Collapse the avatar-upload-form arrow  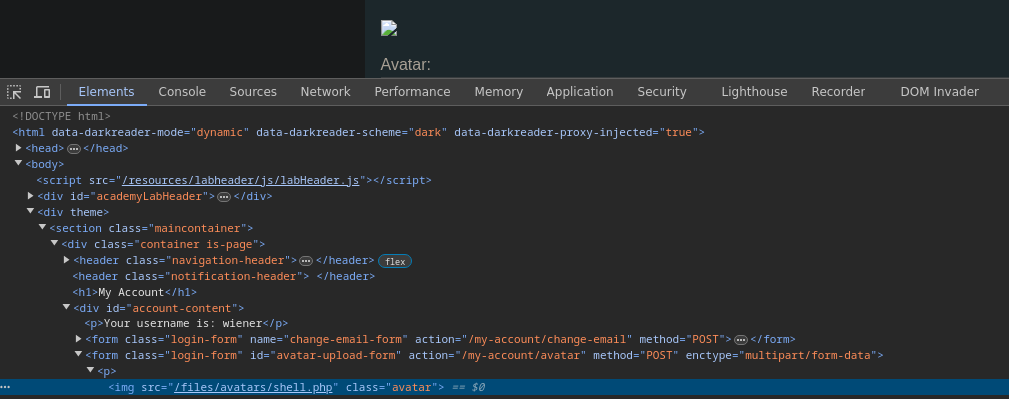[79, 354]
